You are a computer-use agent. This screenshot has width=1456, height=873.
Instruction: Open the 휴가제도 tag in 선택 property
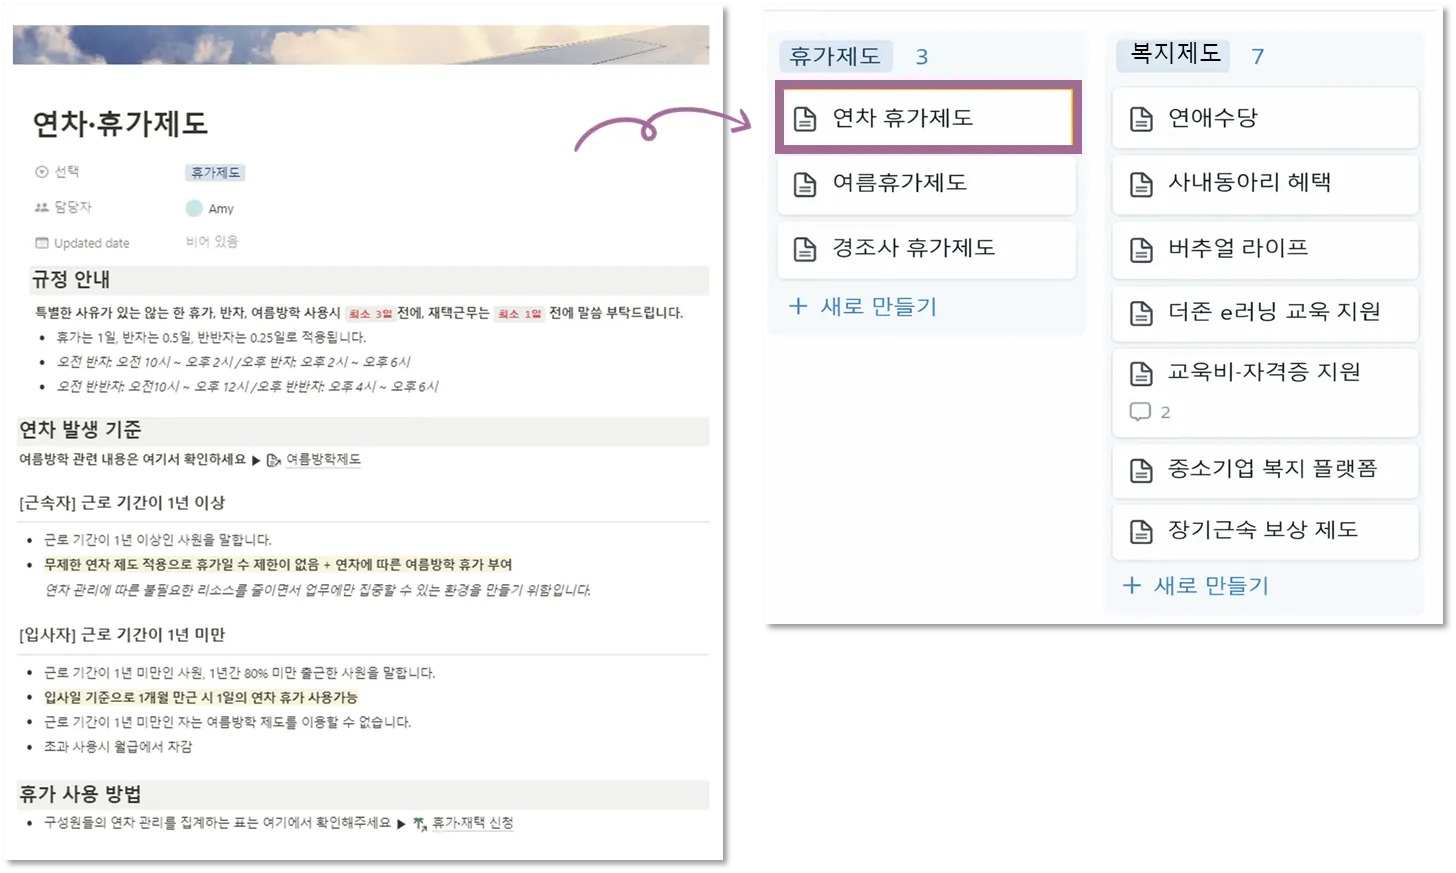215,173
